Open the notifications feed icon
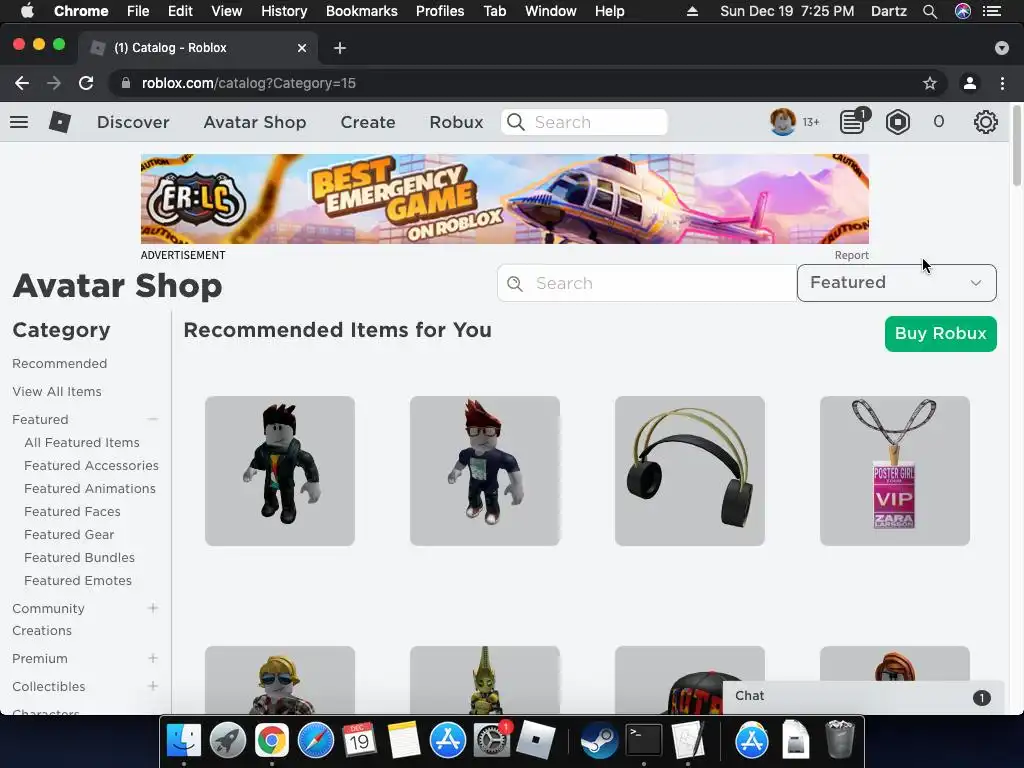 pyautogui.click(x=852, y=122)
